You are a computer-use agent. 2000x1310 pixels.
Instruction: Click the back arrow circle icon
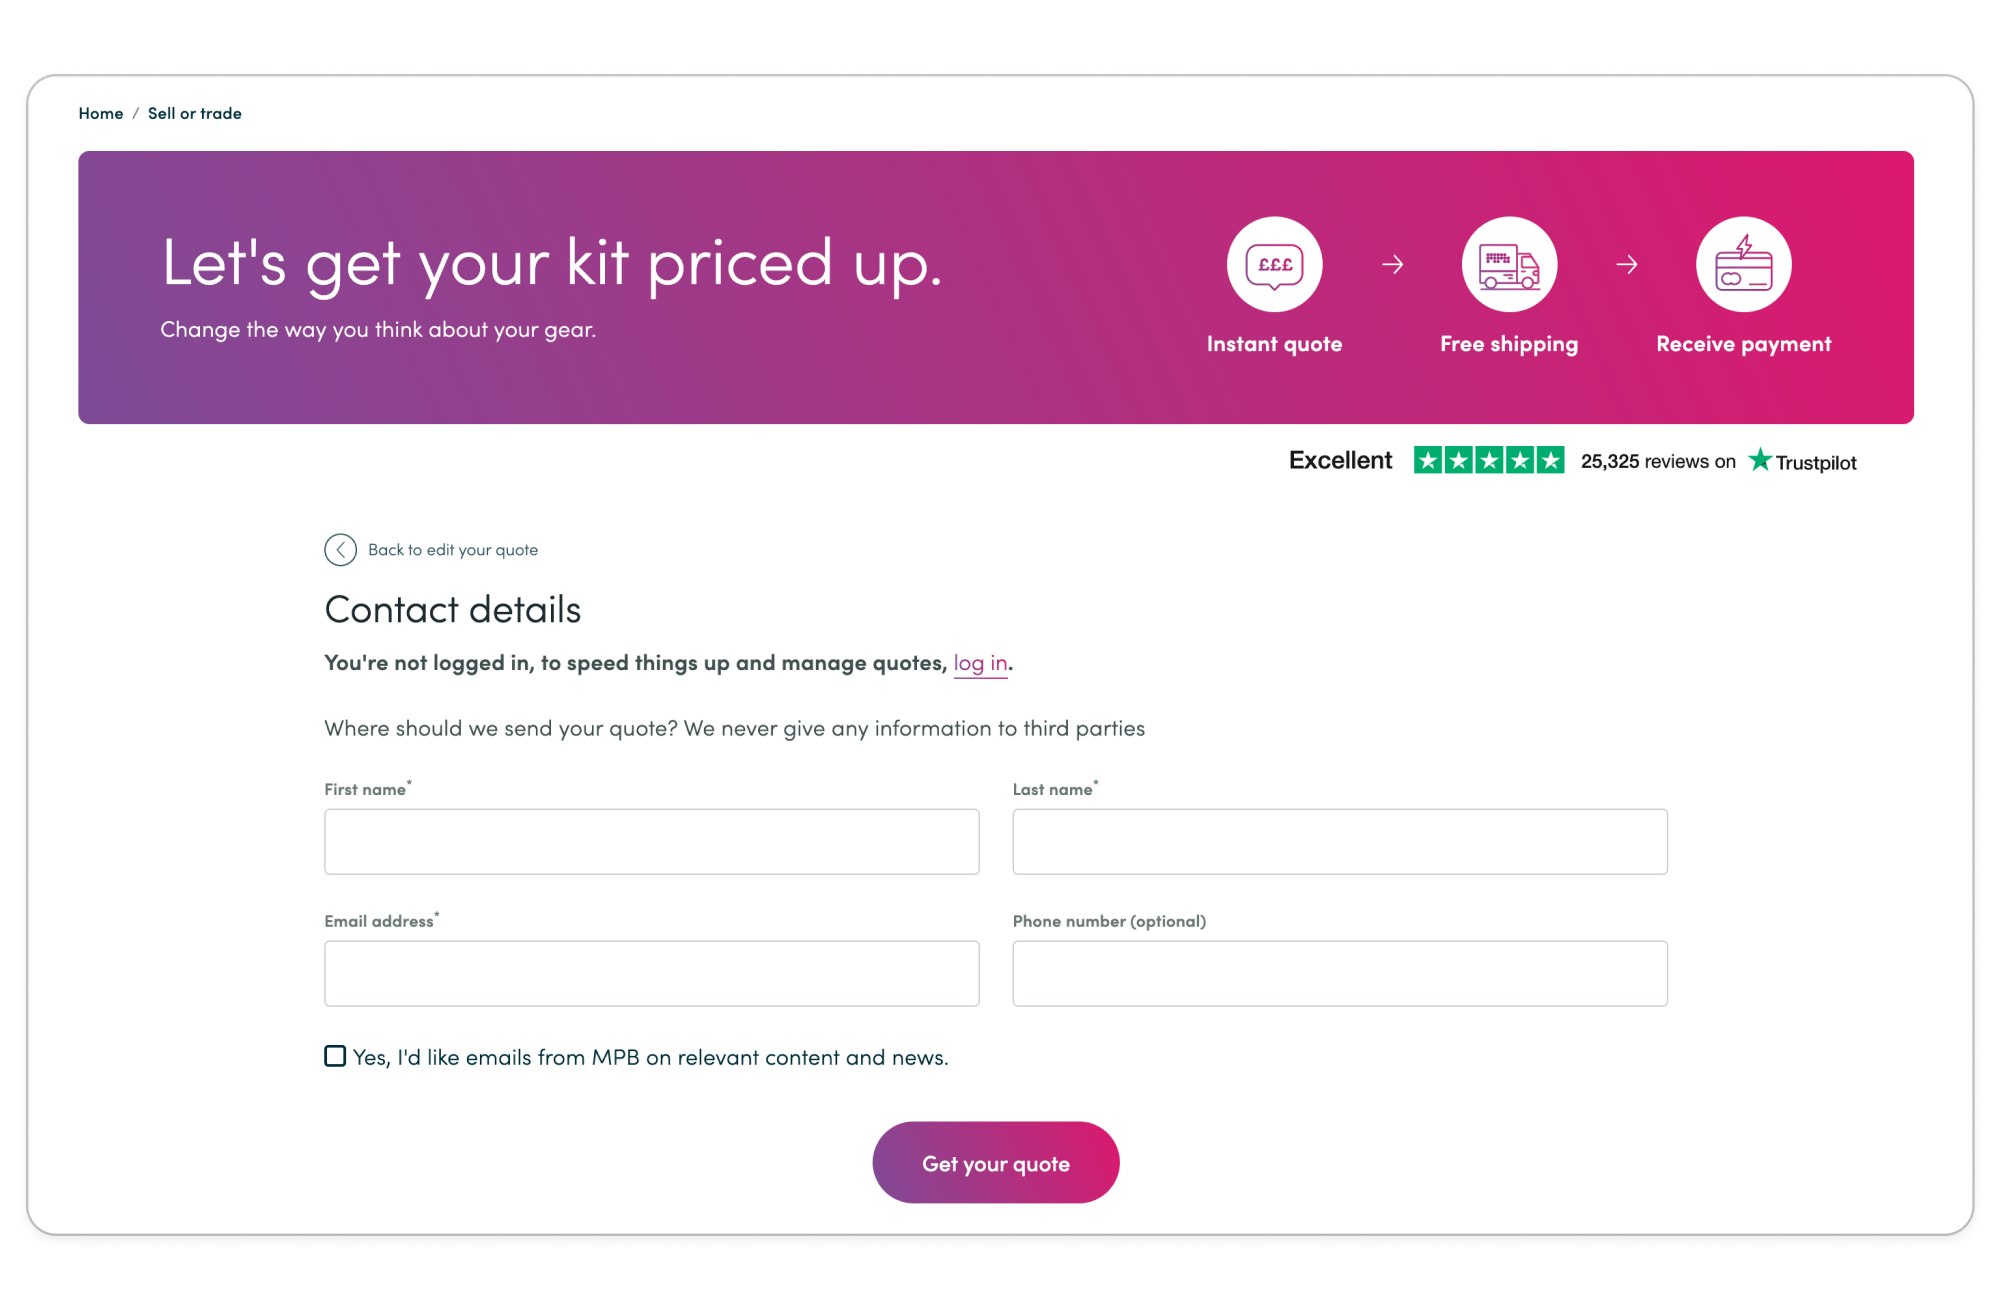pyautogui.click(x=340, y=550)
